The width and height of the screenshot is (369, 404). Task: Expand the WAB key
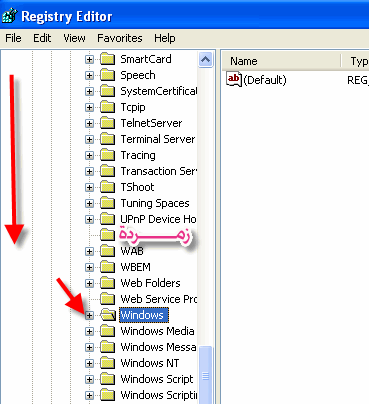89,251
